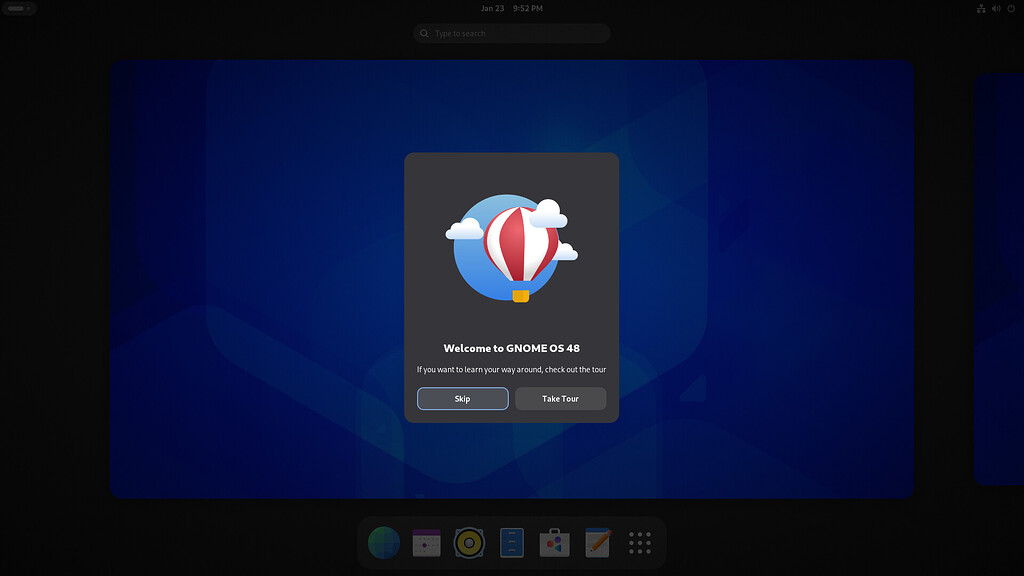The width and height of the screenshot is (1024, 576).
Task: Open the Text Editor from the dock
Action: tap(597, 543)
